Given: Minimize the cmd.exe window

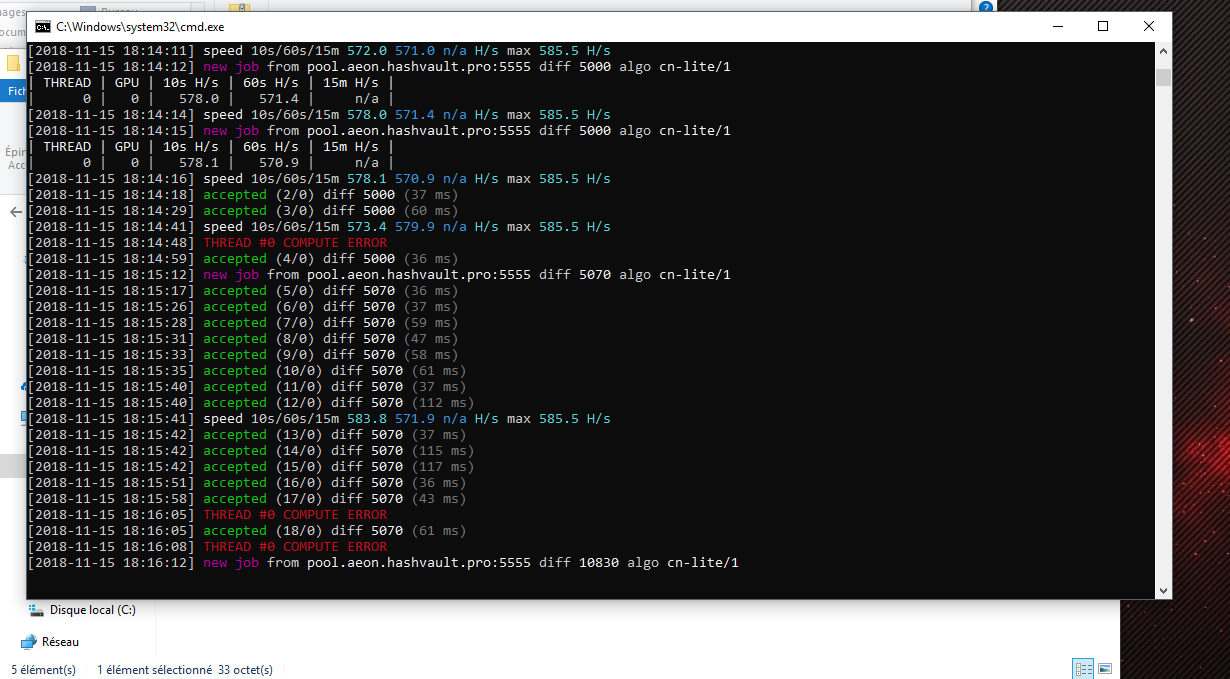Looking at the screenshot, I should click(x=1056, y=26).
